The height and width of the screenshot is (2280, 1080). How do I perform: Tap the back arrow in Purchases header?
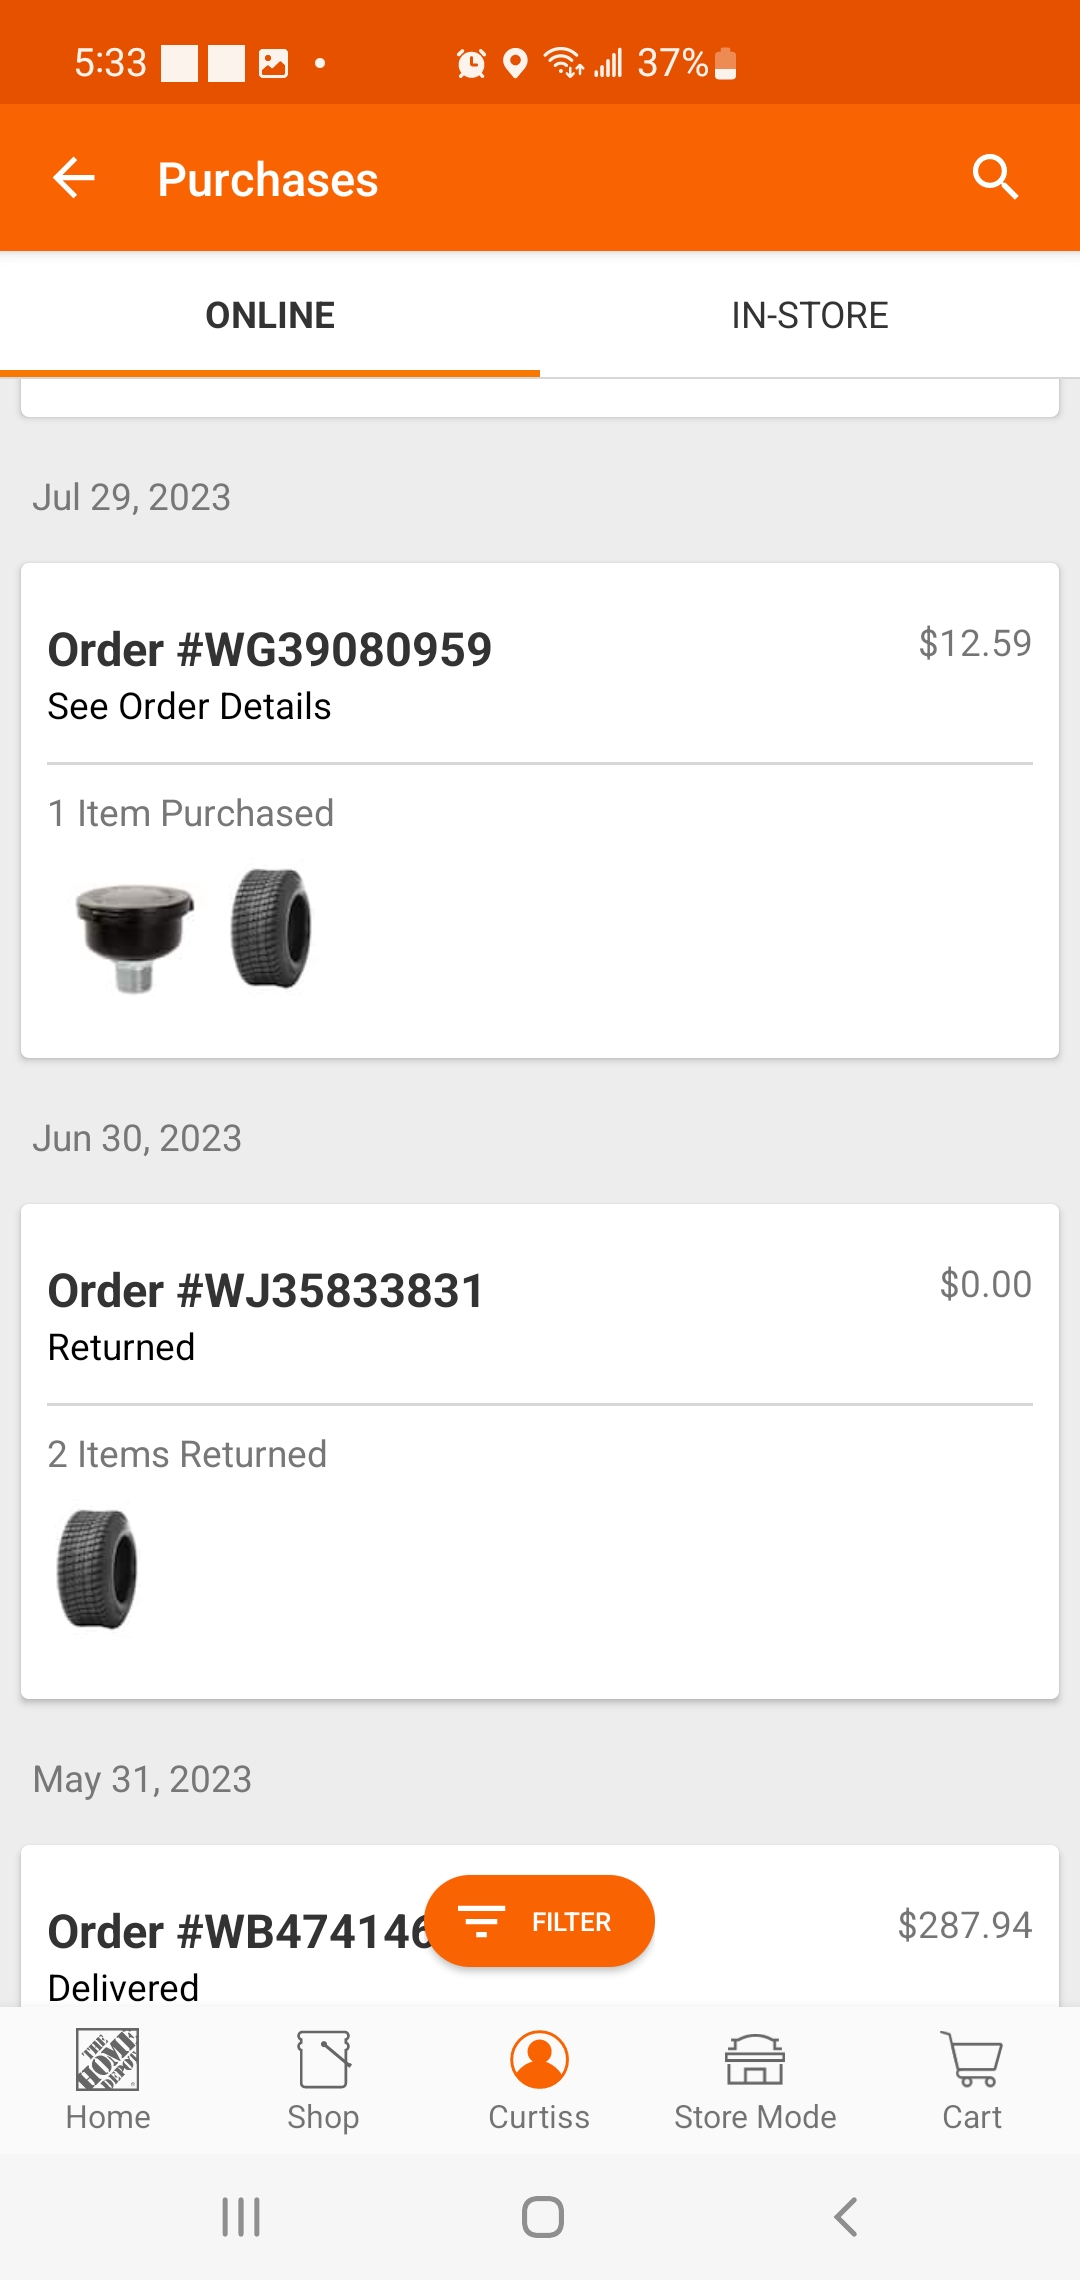tap(74, 179)
